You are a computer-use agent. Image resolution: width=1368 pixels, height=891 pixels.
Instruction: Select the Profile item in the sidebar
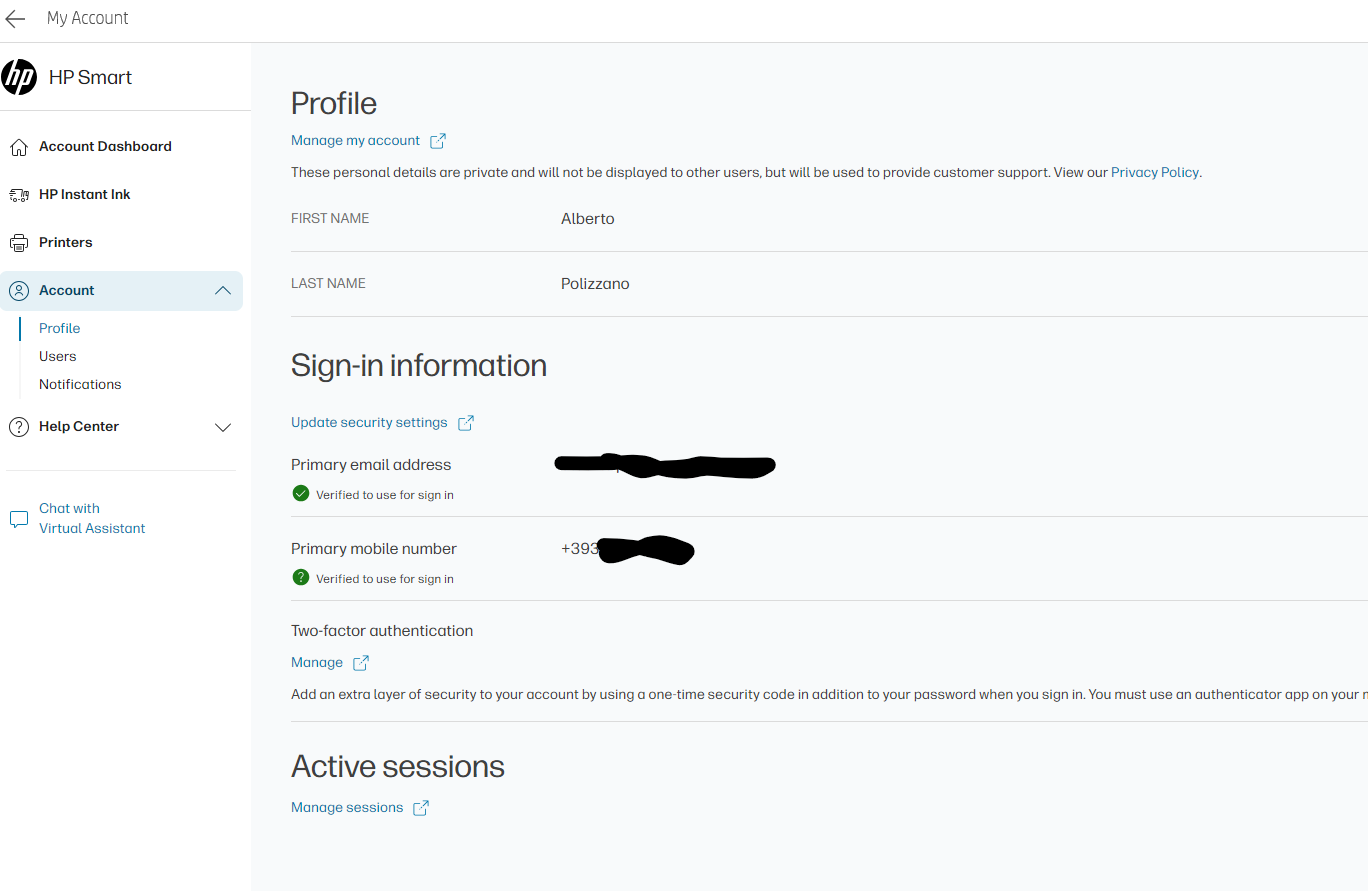59,328
